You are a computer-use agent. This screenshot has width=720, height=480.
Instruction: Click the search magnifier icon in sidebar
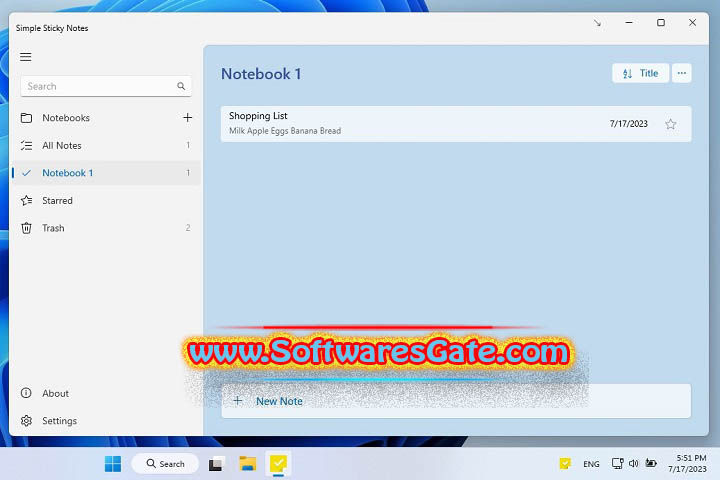click(x=181, y=86)
